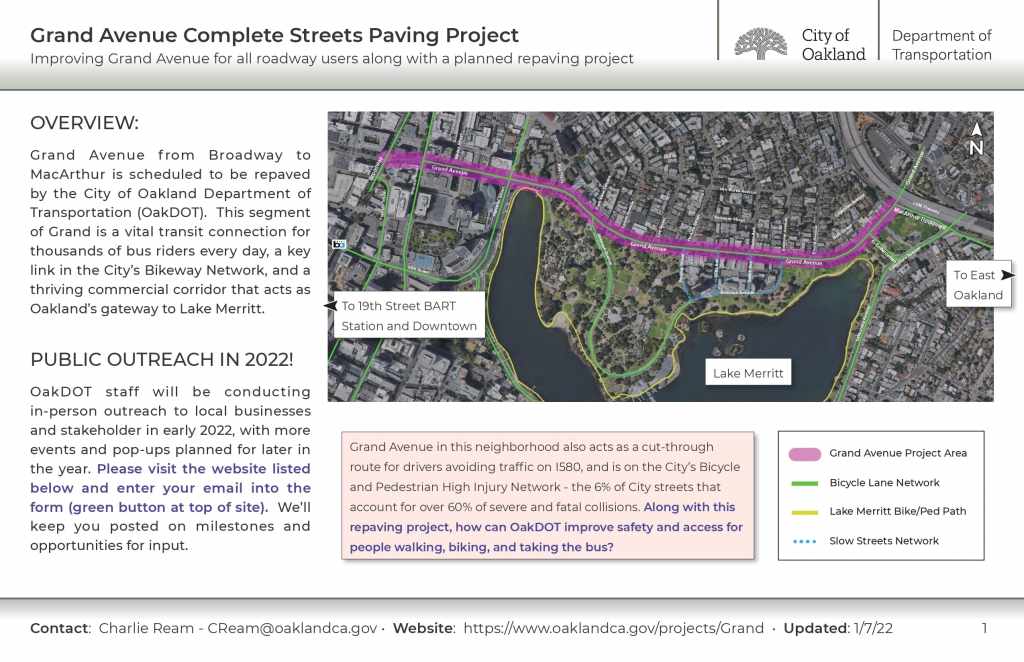This screenshot has height=662, width=1024.
Task: Click the OVERVIEW heading
Action: click(x=85, y=123)
